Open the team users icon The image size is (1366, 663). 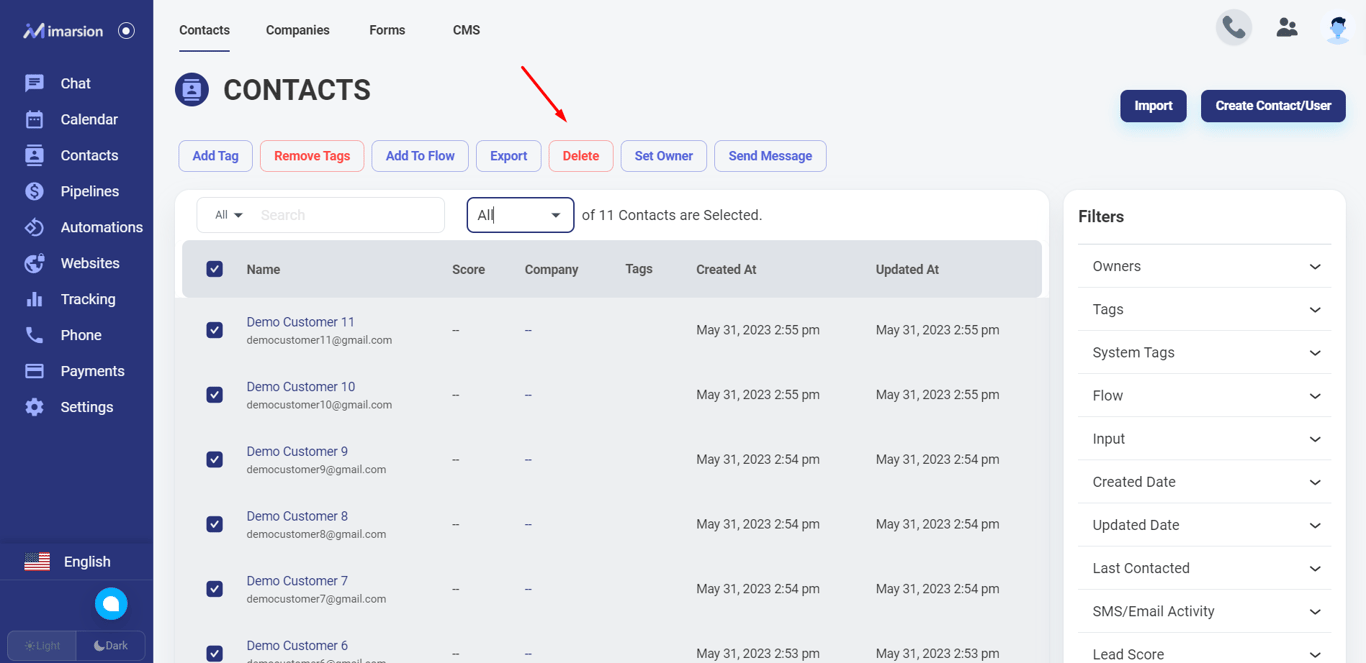[1287, 28]
